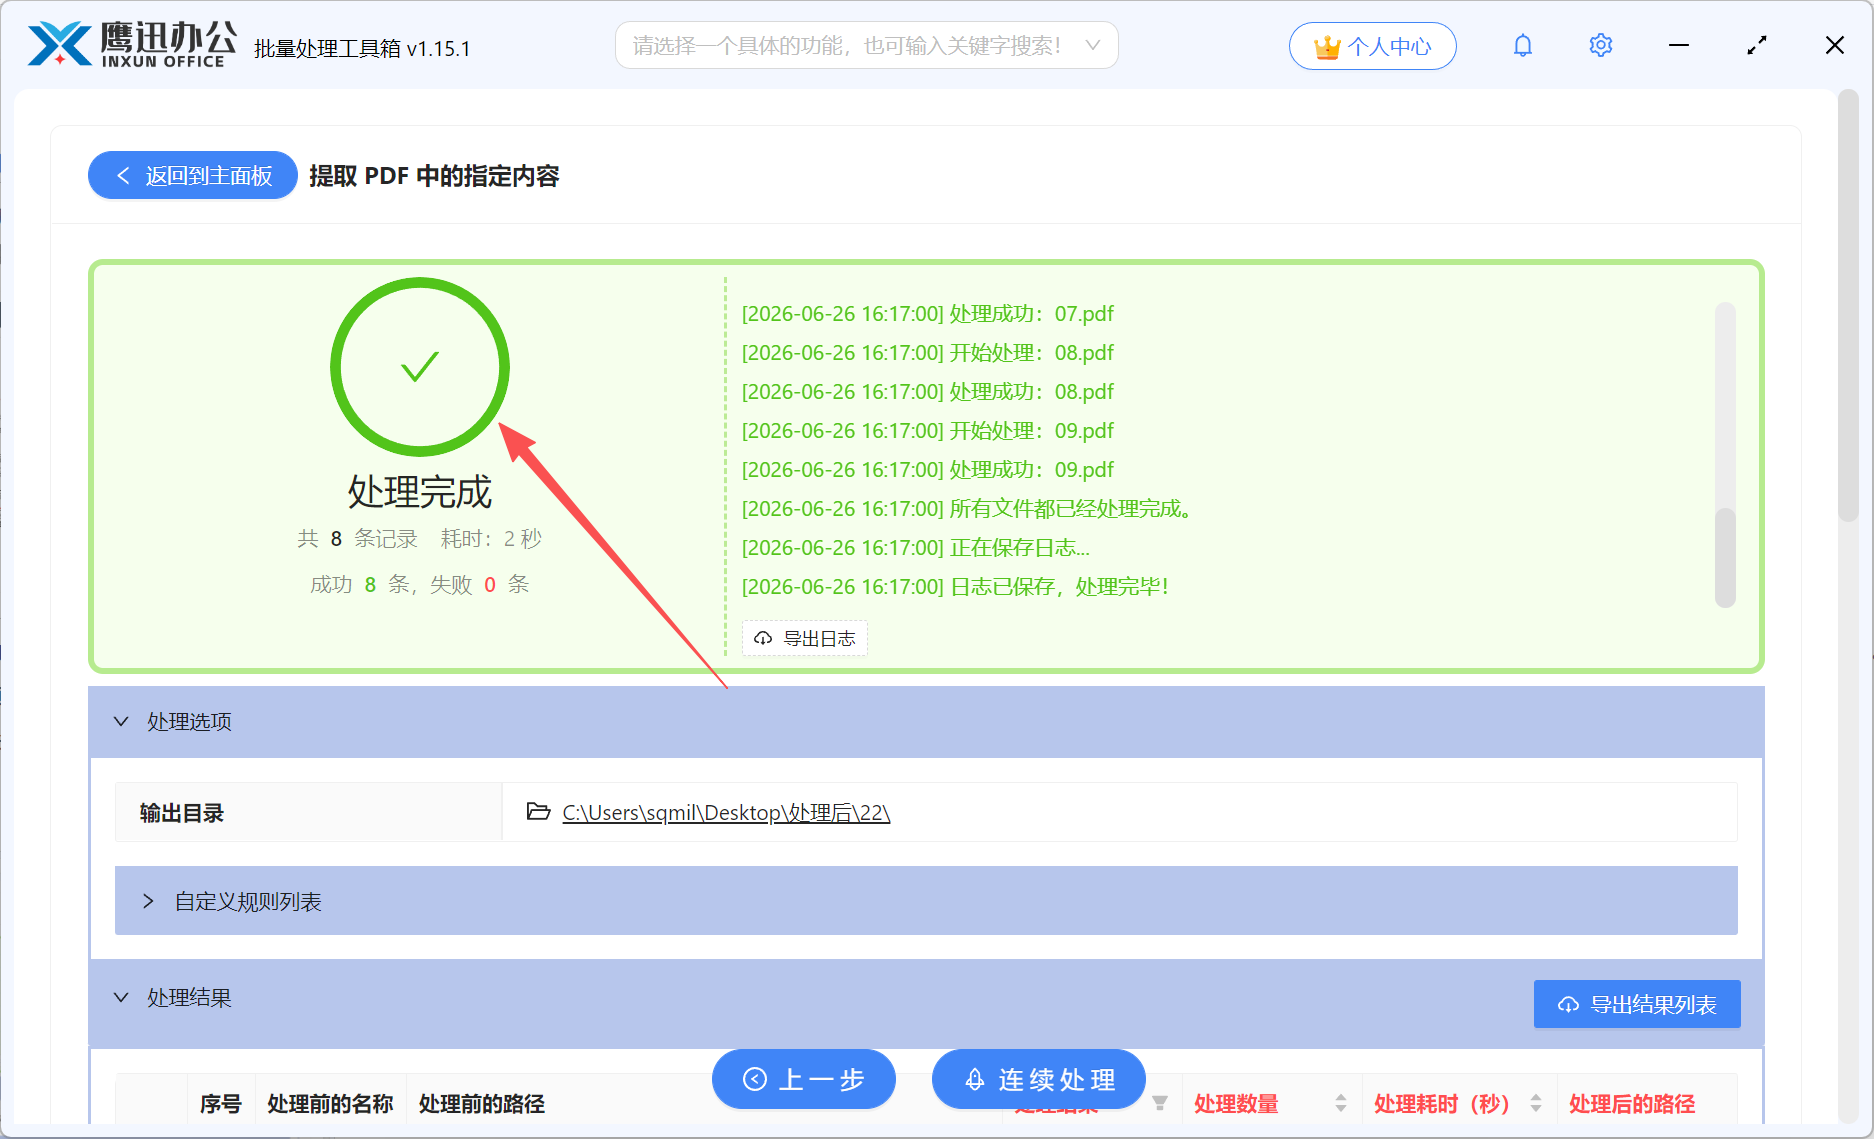This screenshot has height=1139, width=1874.
Task: Click the success count 成功 8 条
Action: point(360,585)
